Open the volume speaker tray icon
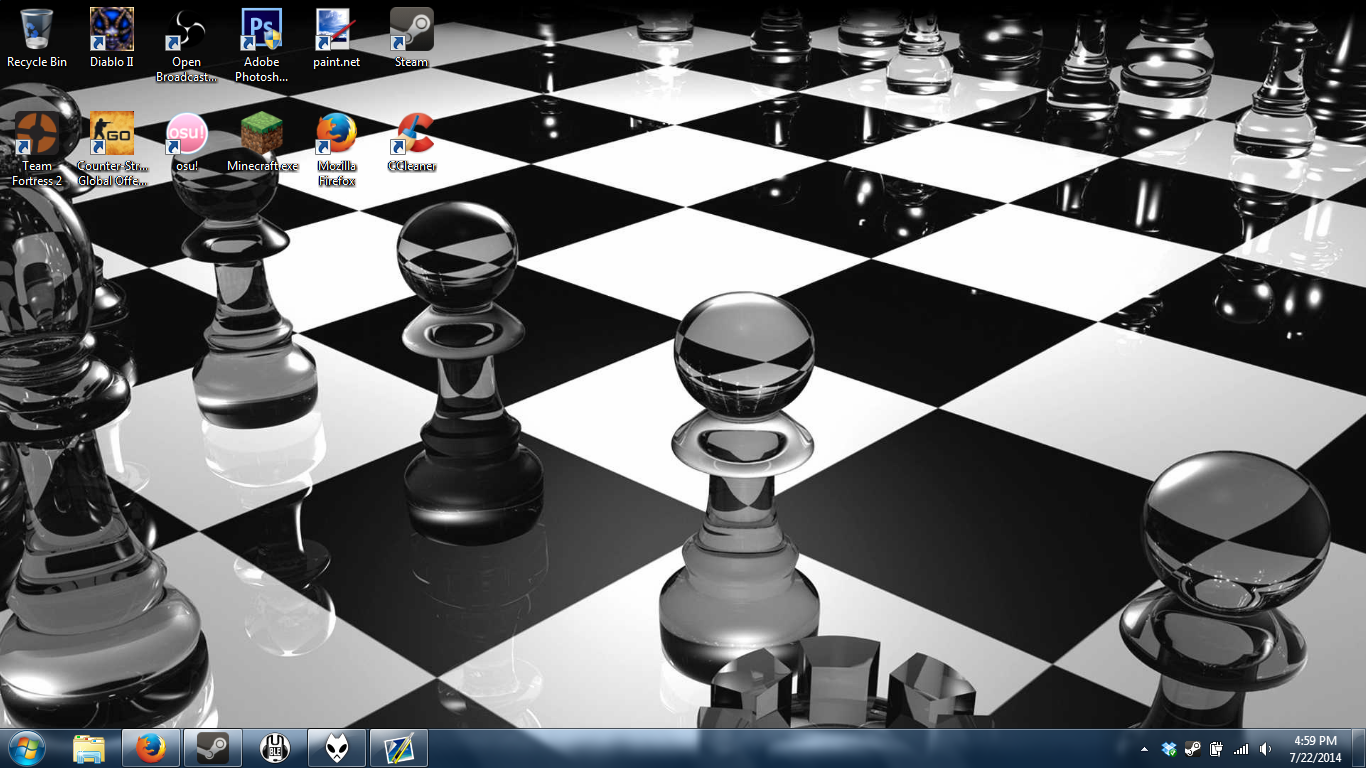Viewport: 1366px width, 768px height. tap(1266, 749)
